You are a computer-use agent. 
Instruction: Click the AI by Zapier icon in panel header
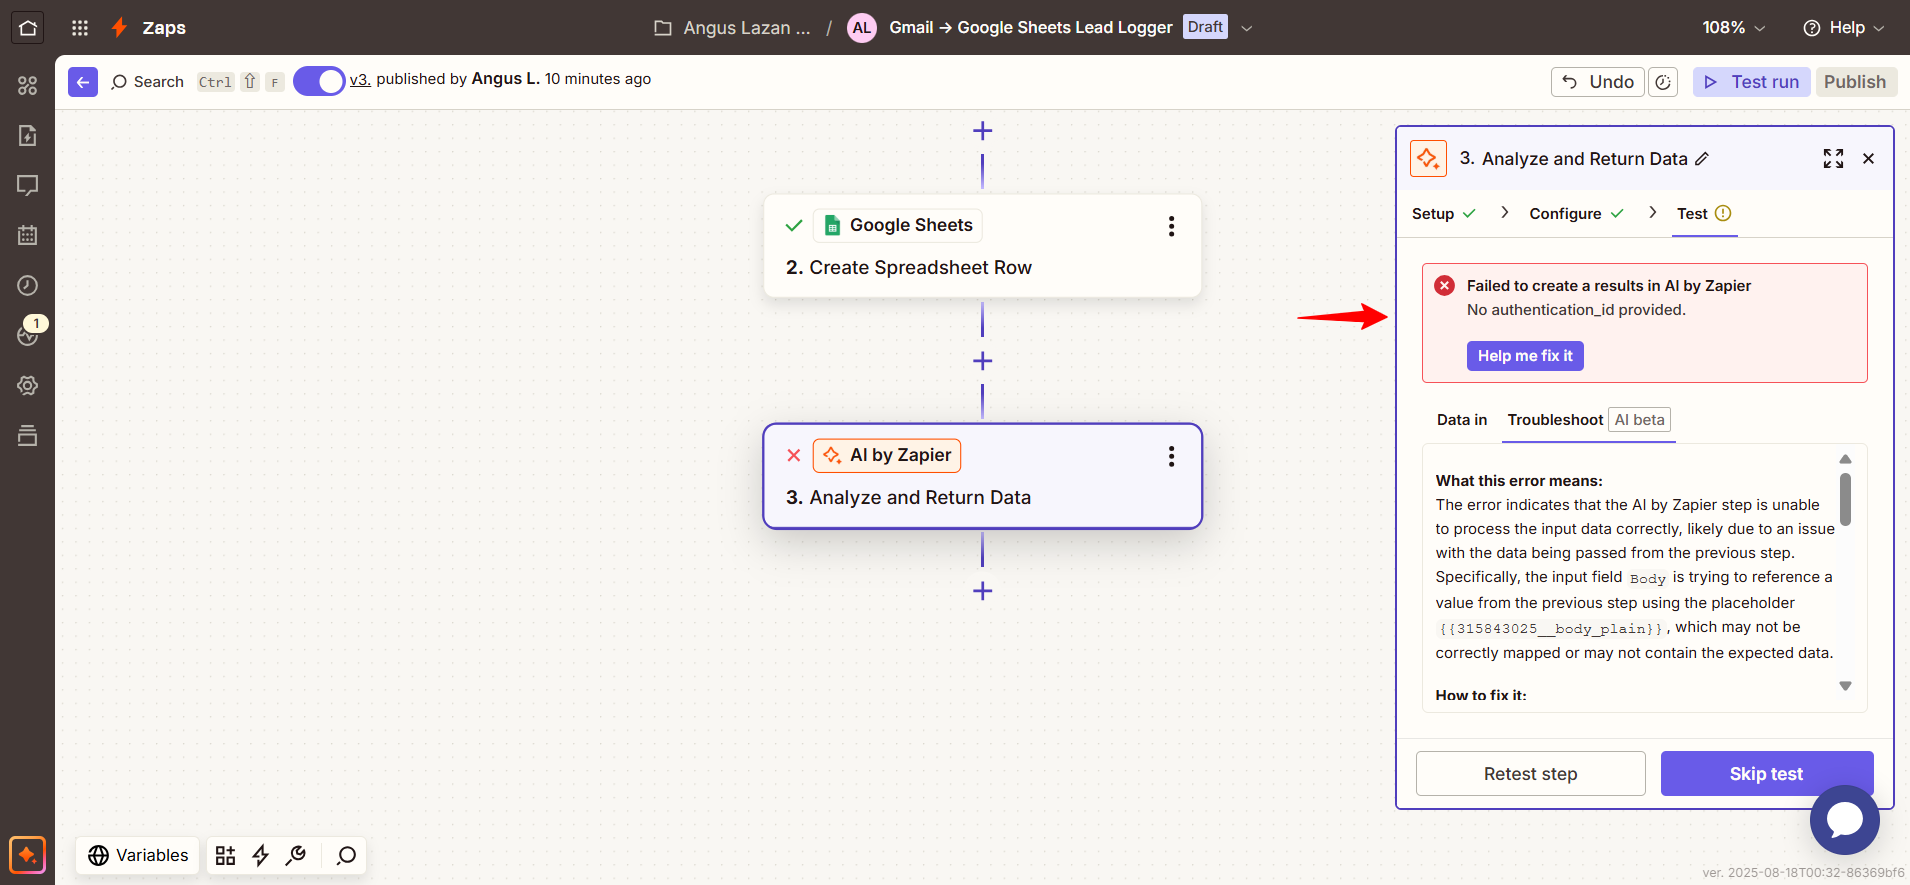1428,159
